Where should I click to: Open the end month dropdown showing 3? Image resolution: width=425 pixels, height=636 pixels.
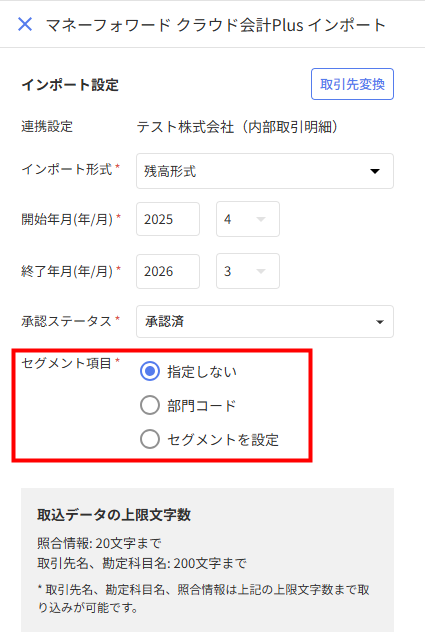[248, 271]
